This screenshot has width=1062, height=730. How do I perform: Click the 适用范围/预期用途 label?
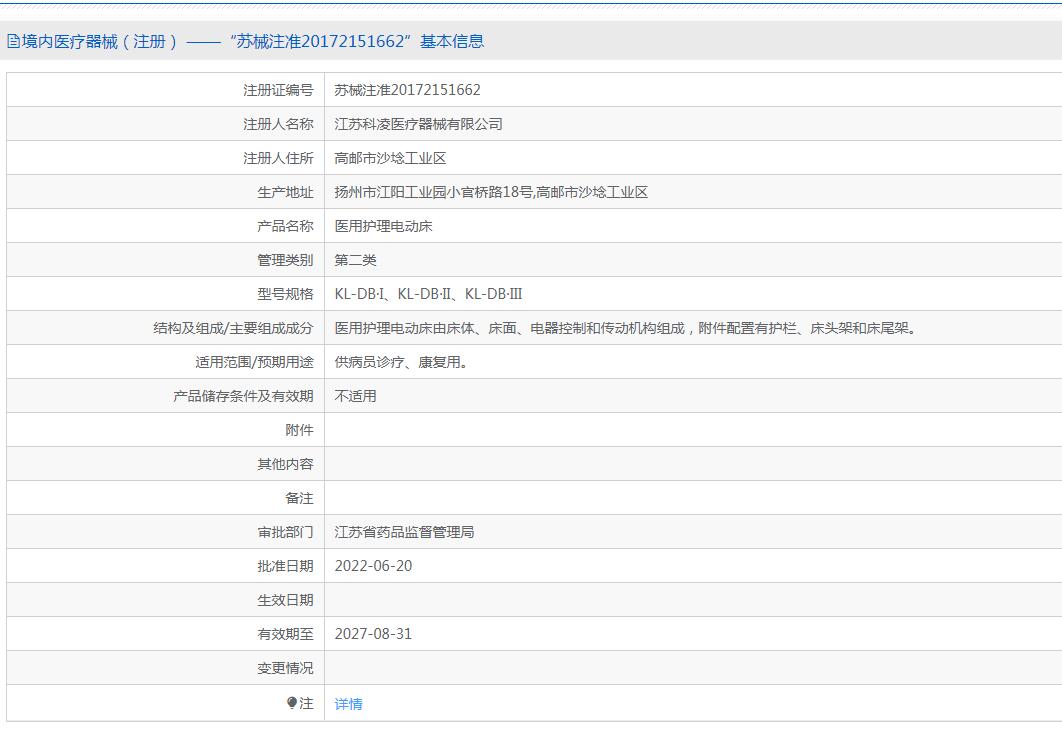[254, 362]
